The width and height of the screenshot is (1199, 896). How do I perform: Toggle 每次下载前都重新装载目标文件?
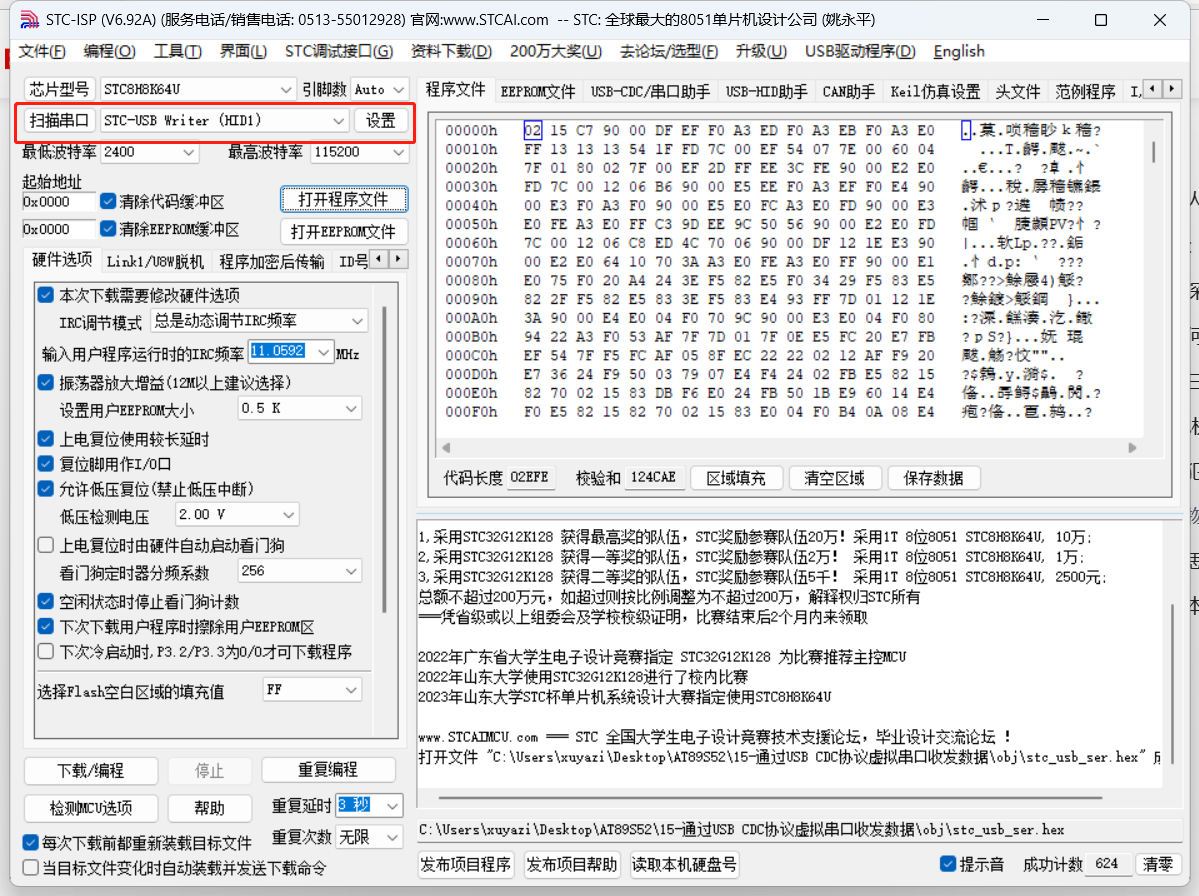[x=31, y=842]
